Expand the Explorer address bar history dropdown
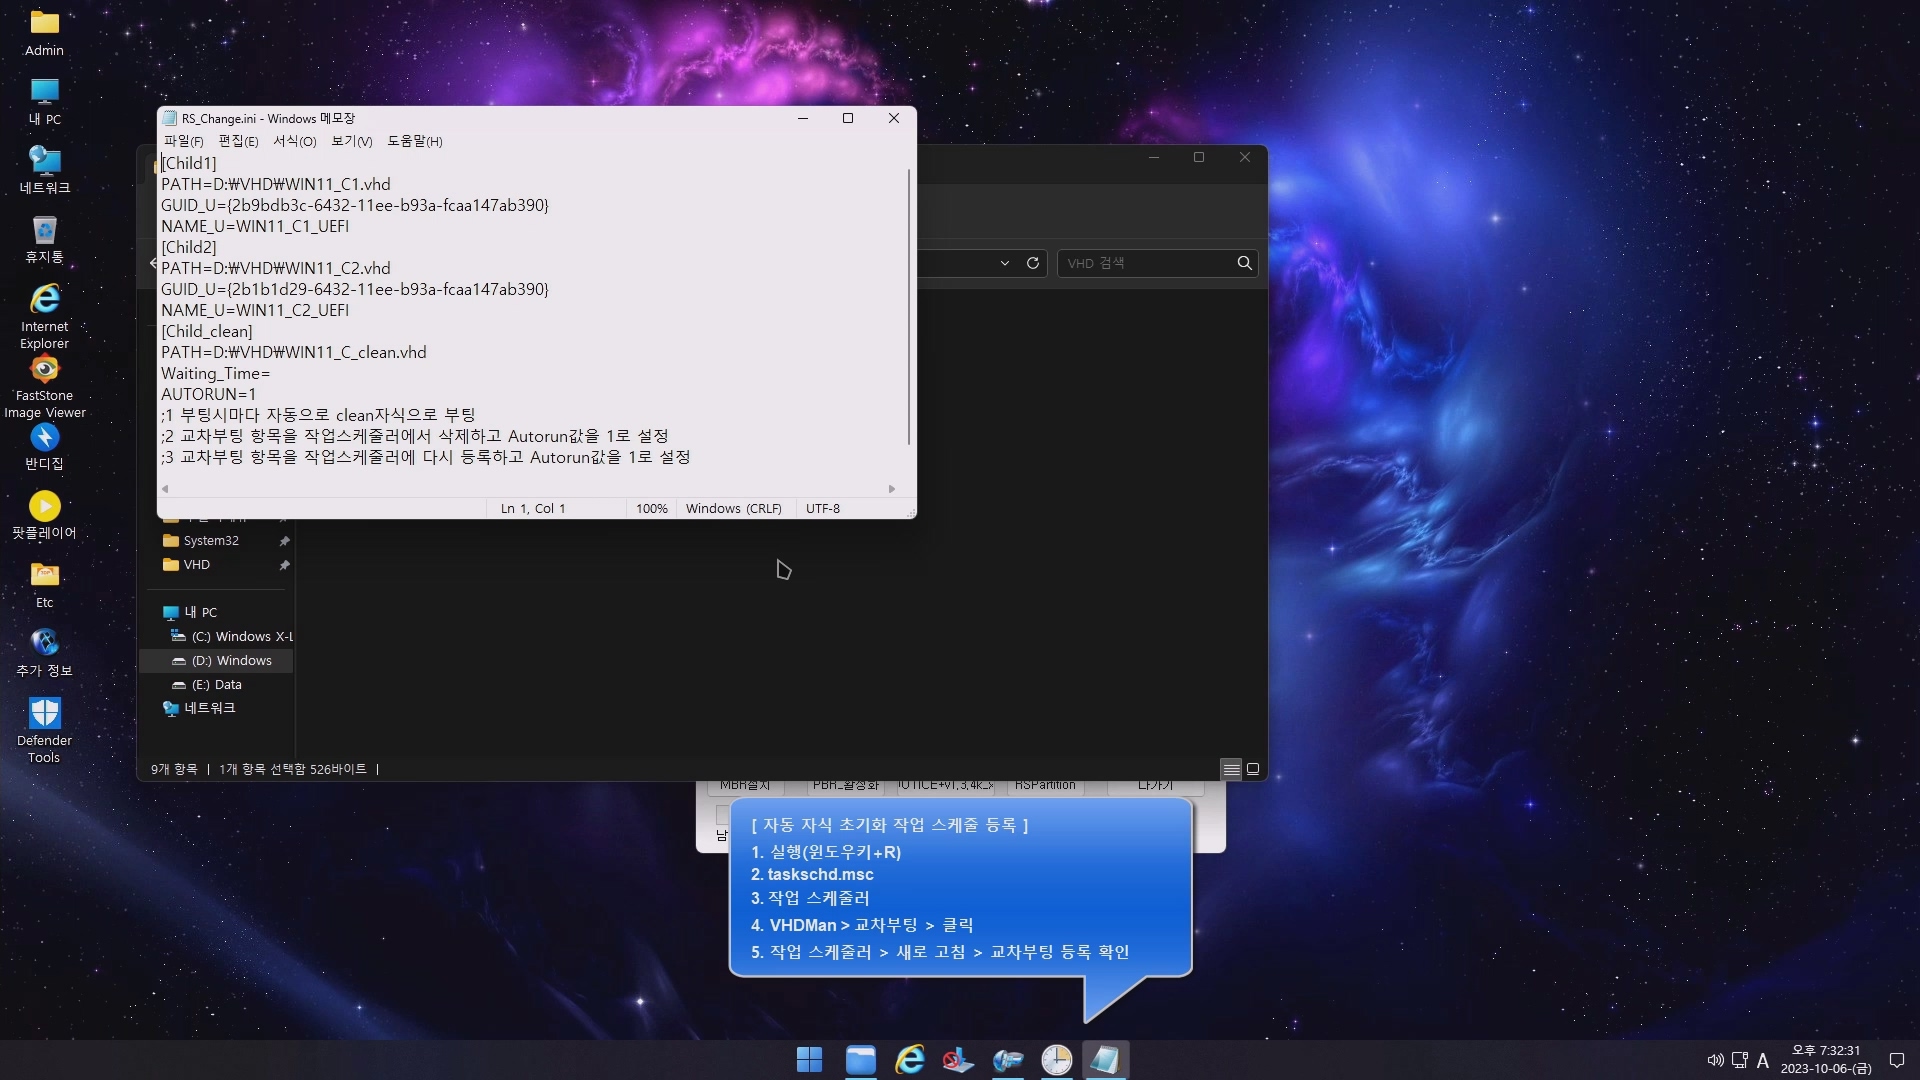This screenshot has height=1080, width=1920. pyautogui.click(x=1004, y=263)
